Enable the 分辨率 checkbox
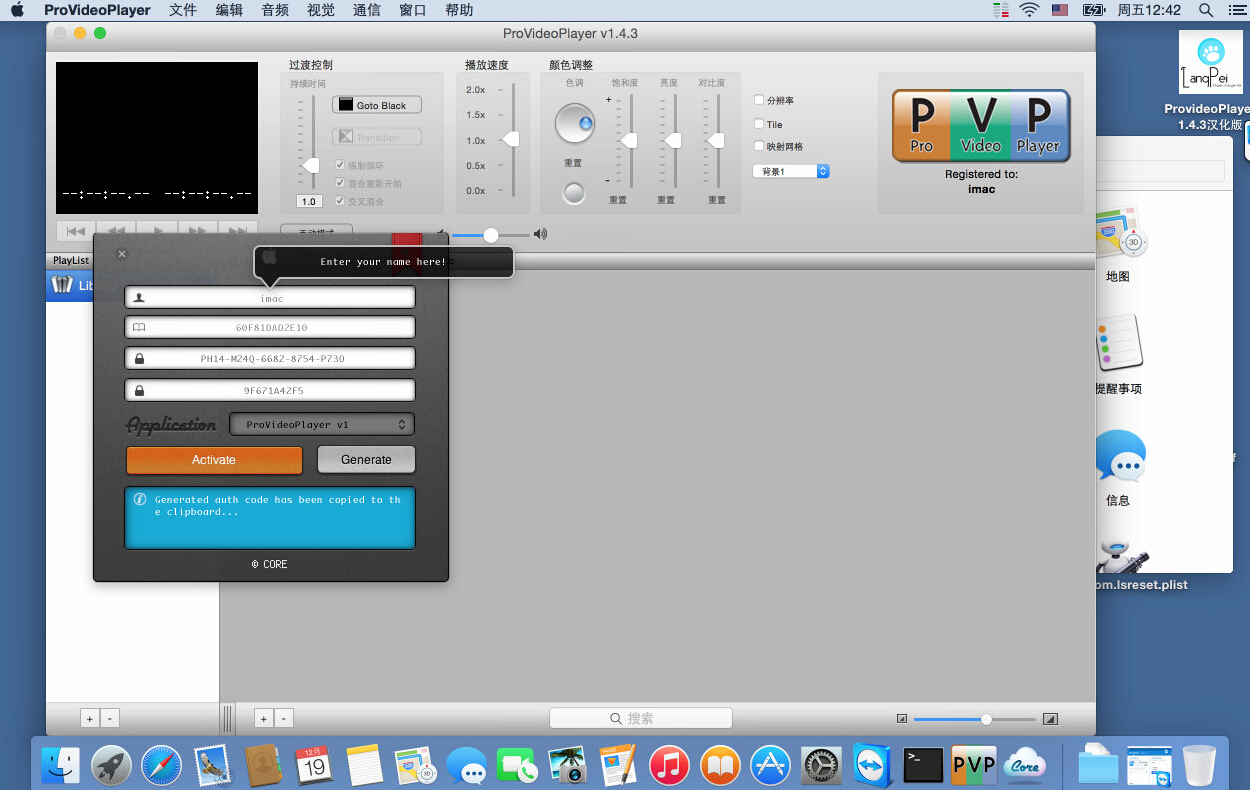The width and height of the screenshot is (1250, 790). pyautogui.click(x=759, y=100)
